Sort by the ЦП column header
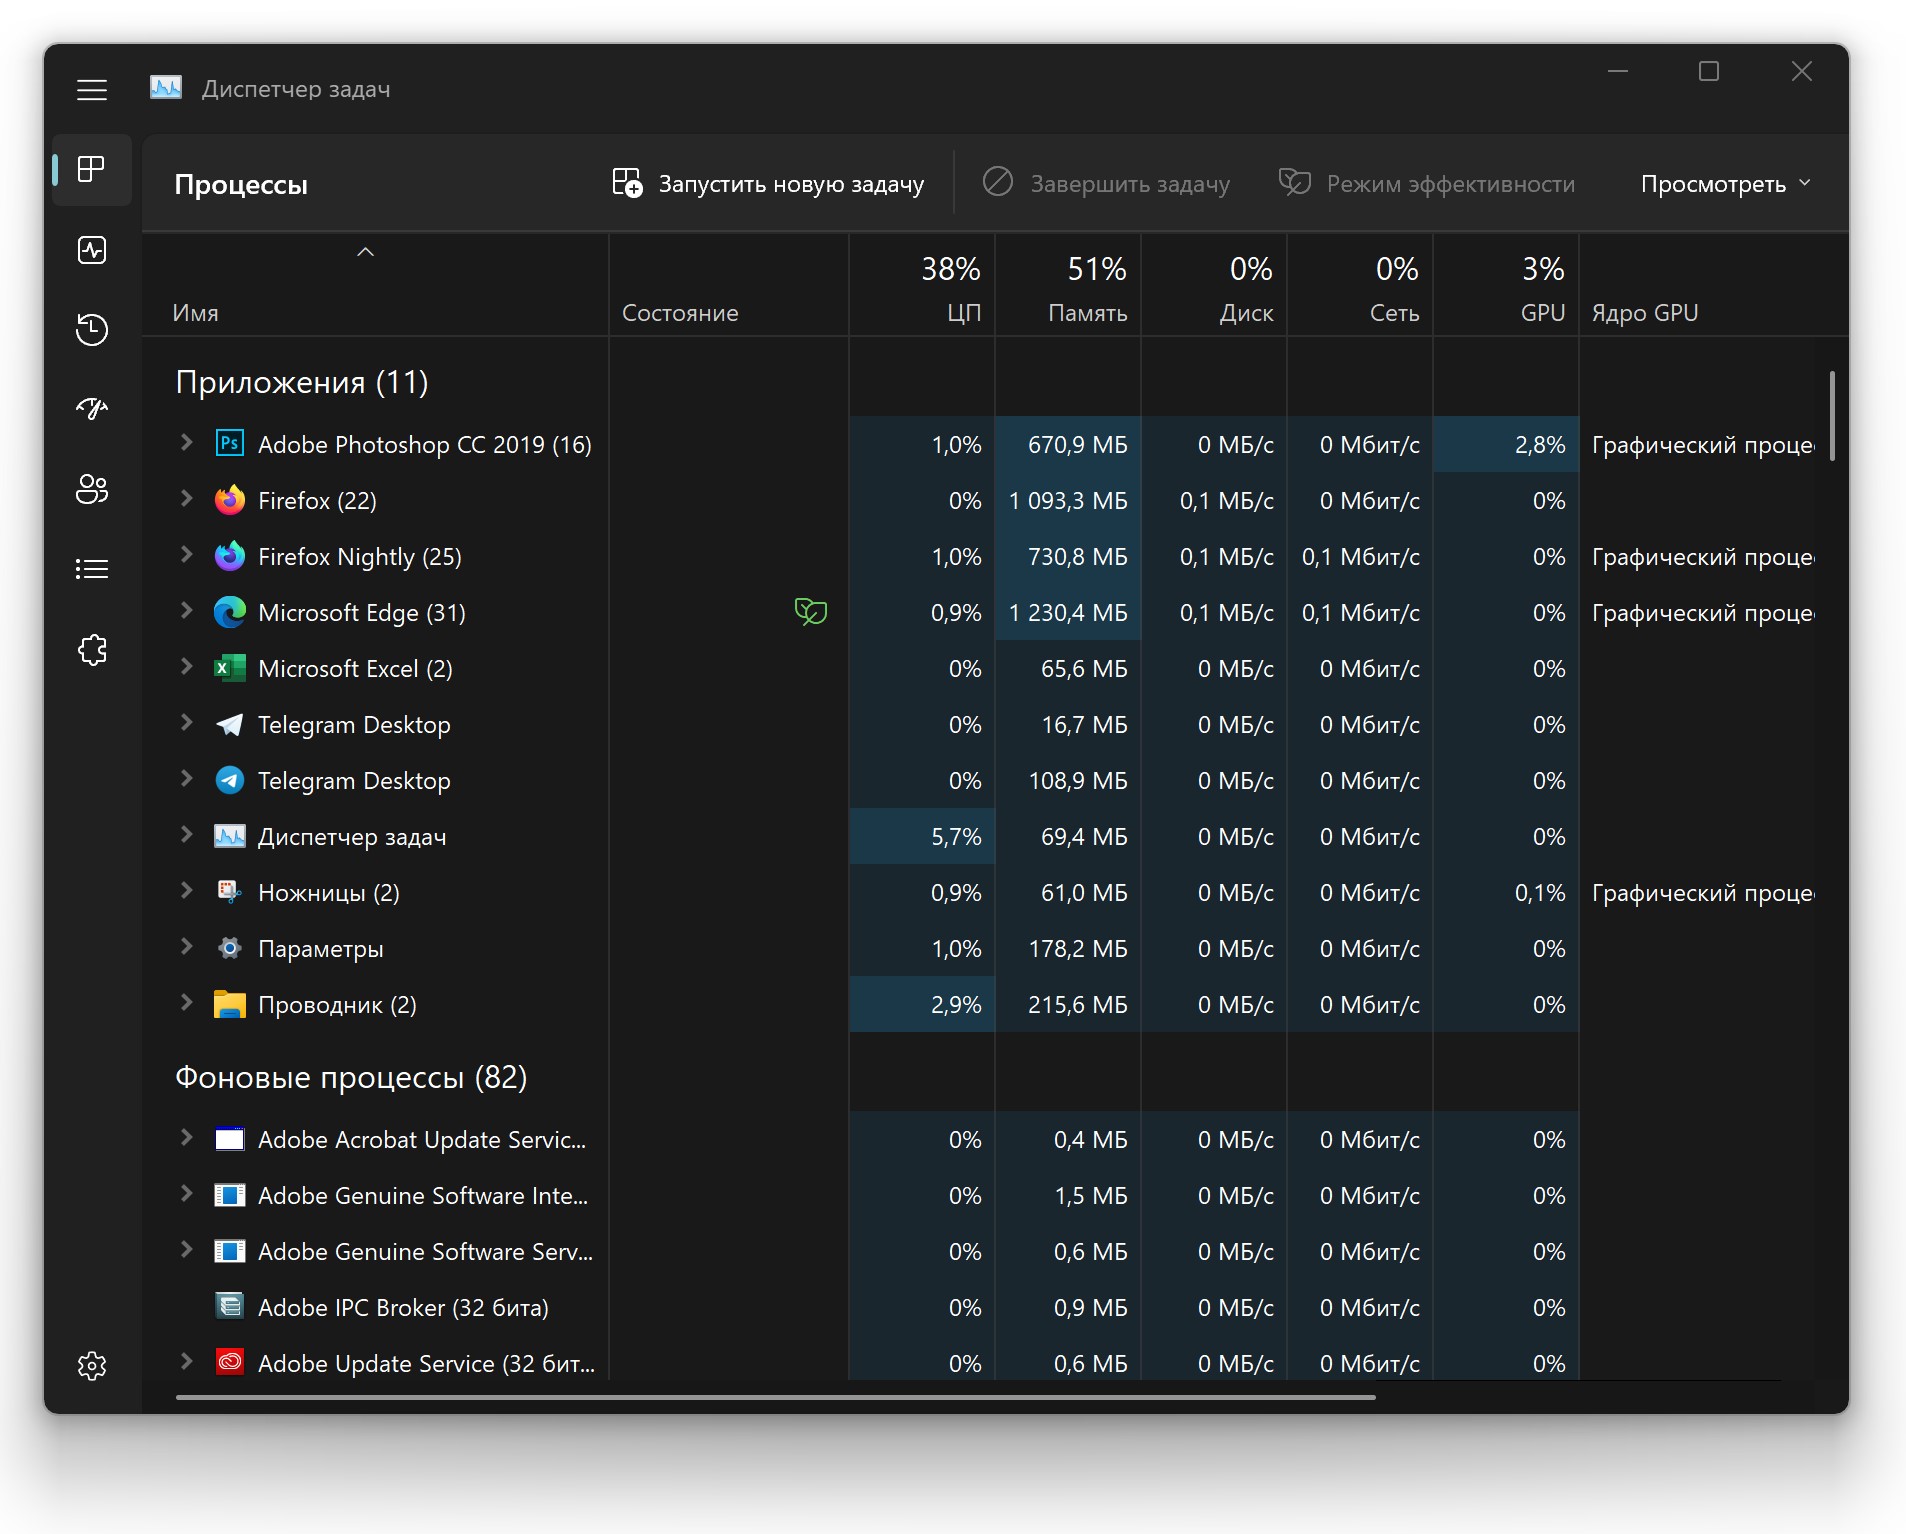 click(922, 285)
